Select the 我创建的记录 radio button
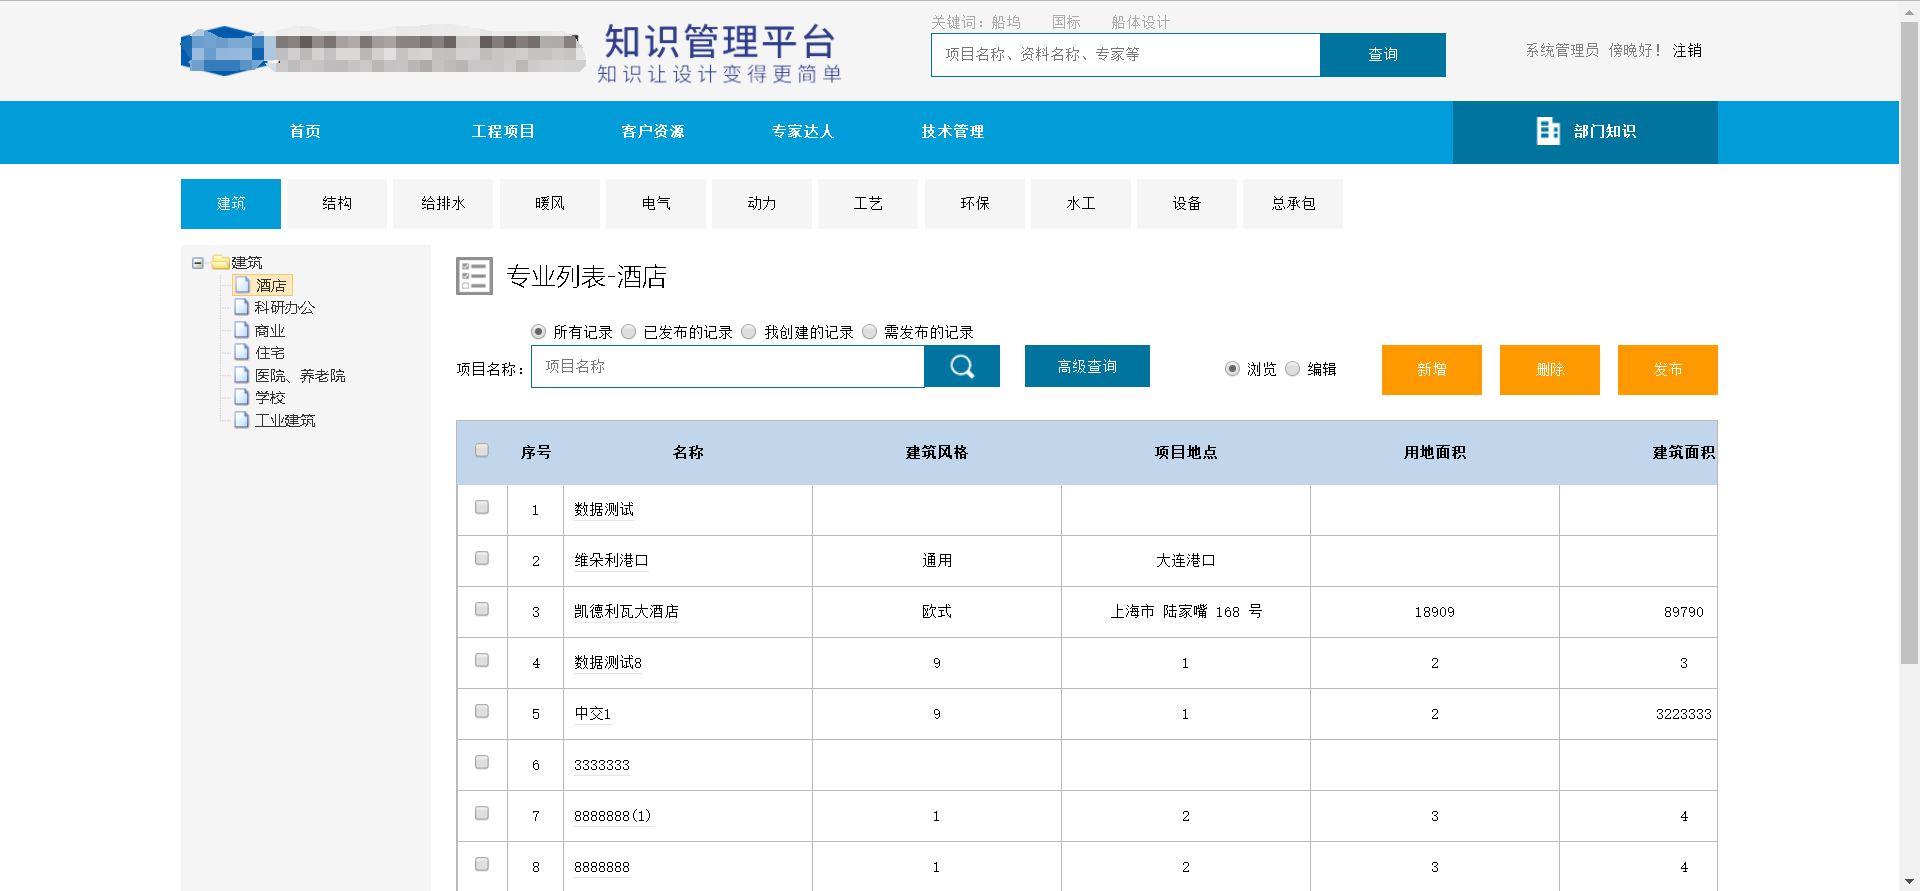 (748, 331)
